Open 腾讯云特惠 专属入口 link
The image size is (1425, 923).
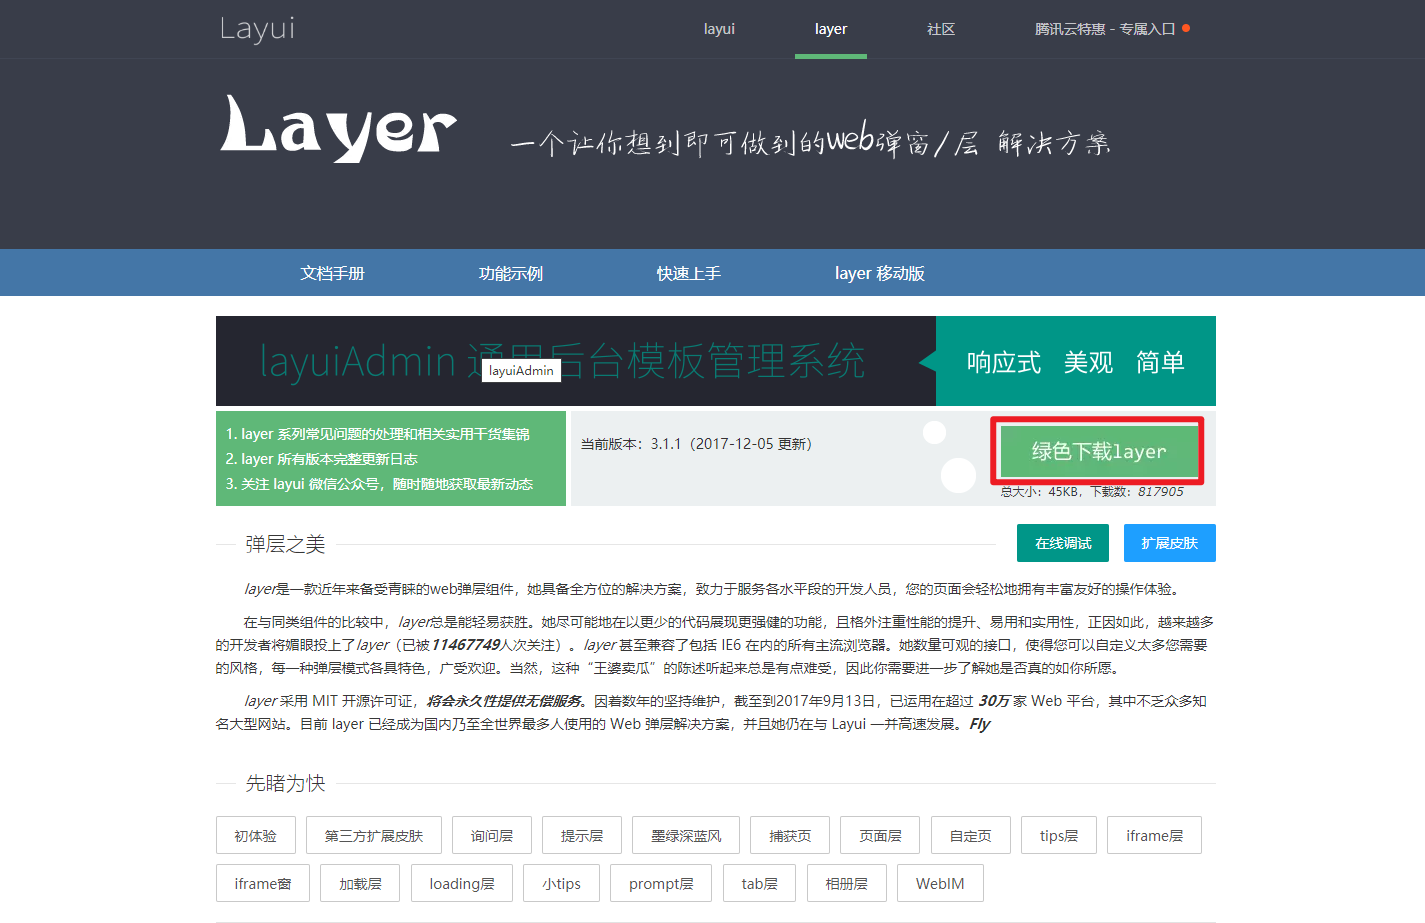1105,29
